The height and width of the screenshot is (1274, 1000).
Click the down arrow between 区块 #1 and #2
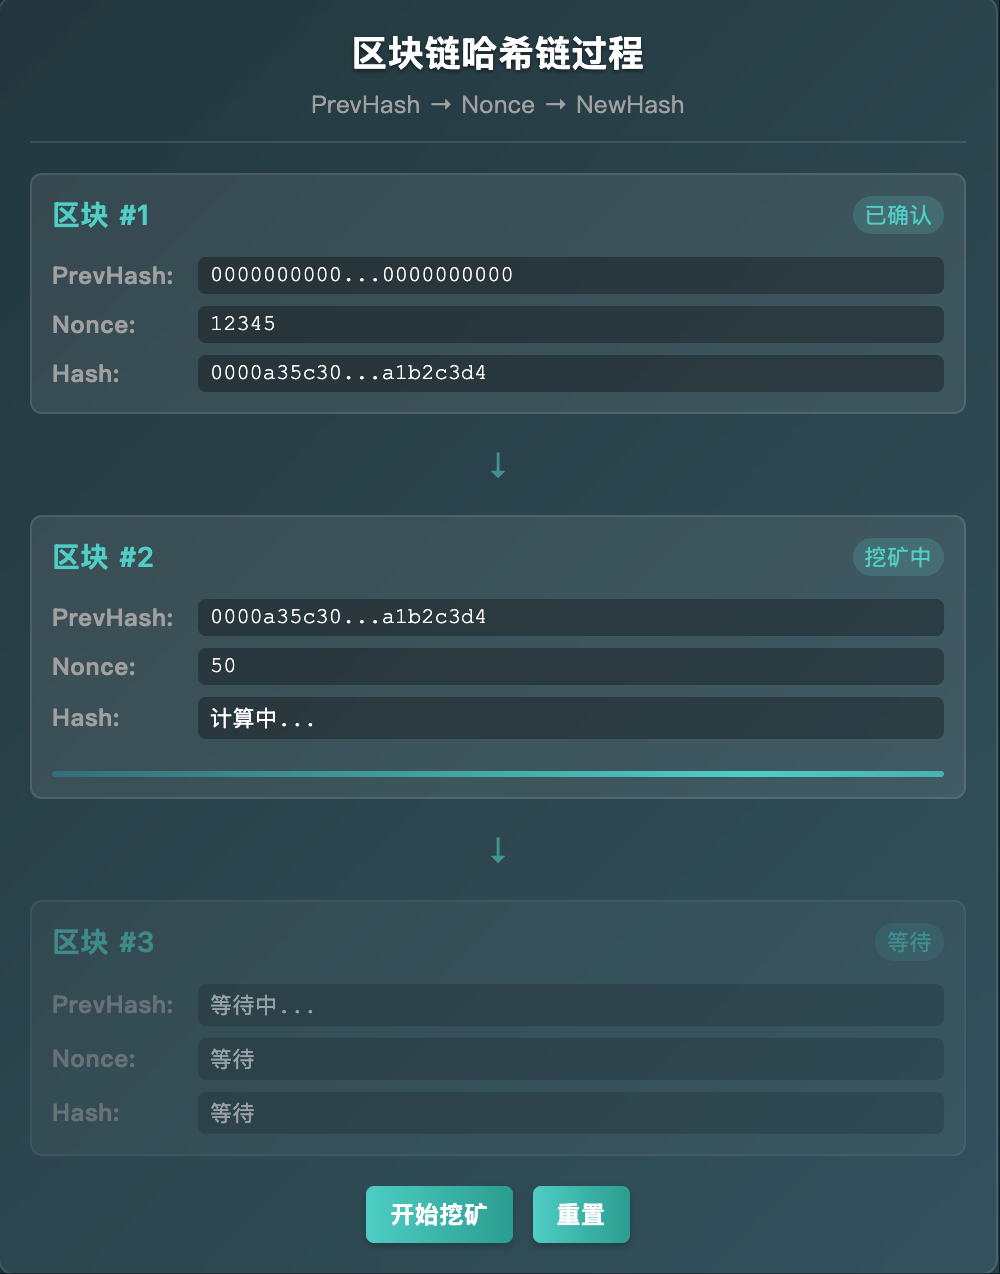click(497, 464)
